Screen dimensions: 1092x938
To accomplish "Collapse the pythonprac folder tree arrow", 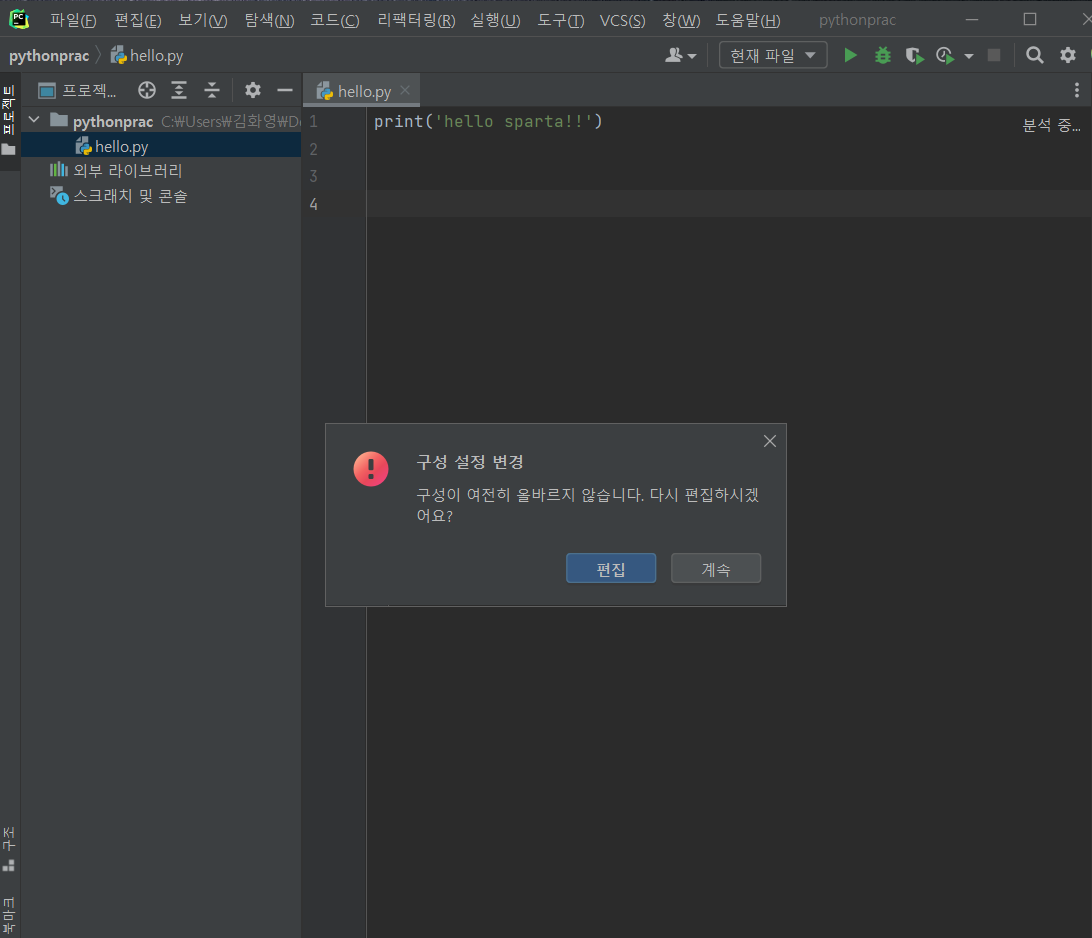I will click(x=33, y=120).
